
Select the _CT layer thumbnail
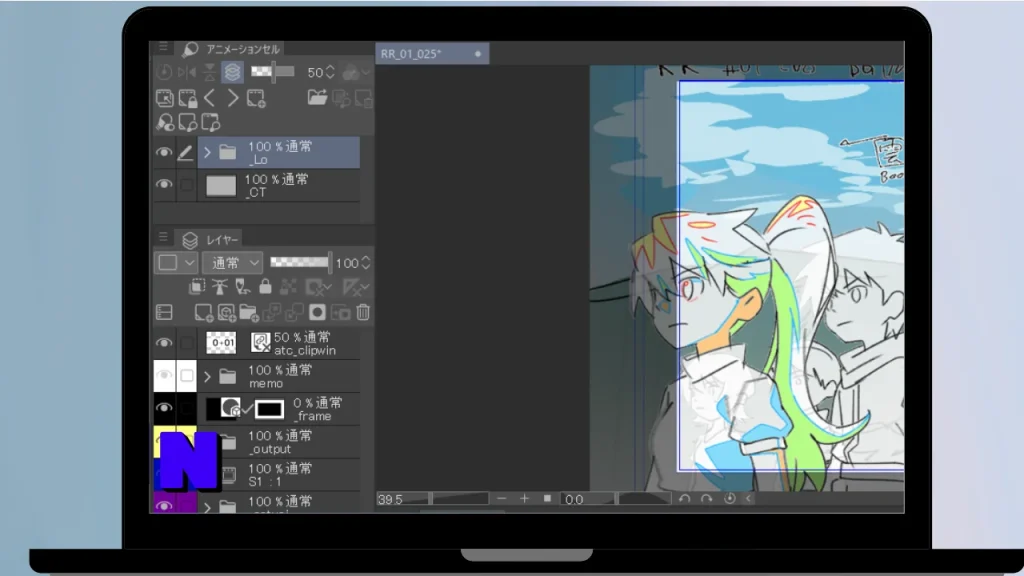[x=221, y=185]
